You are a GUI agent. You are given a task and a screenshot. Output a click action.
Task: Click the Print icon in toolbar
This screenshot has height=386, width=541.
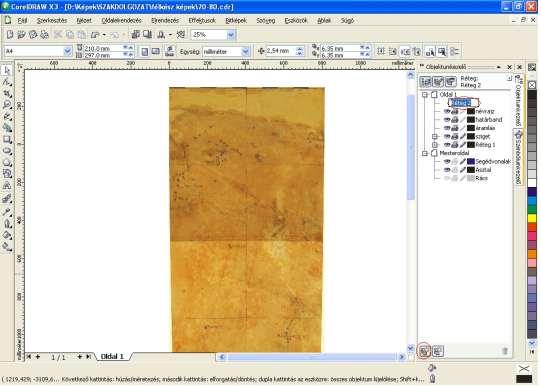[45, 34]
